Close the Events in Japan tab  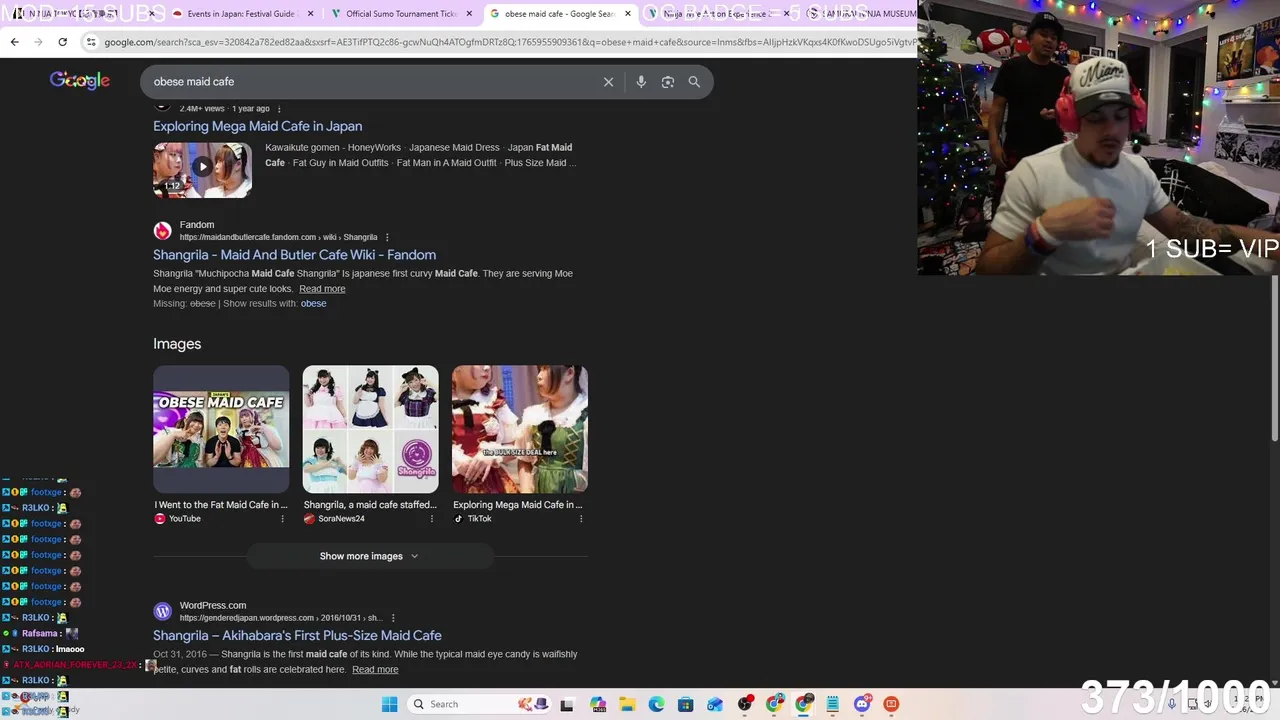click(x=311, y=14)
